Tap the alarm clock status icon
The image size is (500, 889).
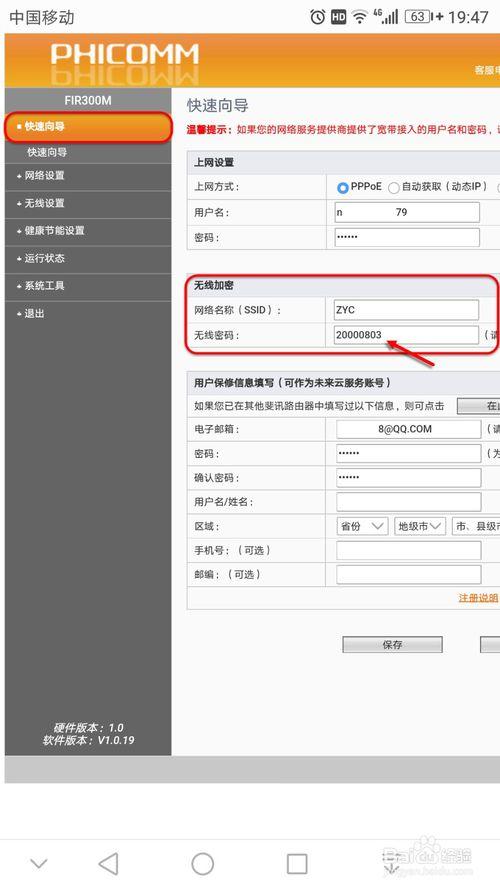pyautogui.click(x=317, y=17)
